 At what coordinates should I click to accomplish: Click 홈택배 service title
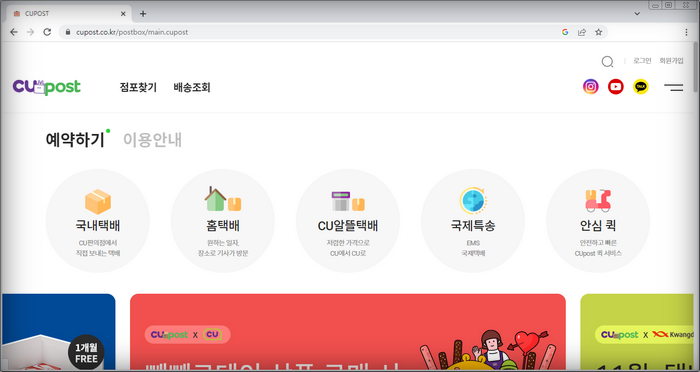(x=223, y=226)
